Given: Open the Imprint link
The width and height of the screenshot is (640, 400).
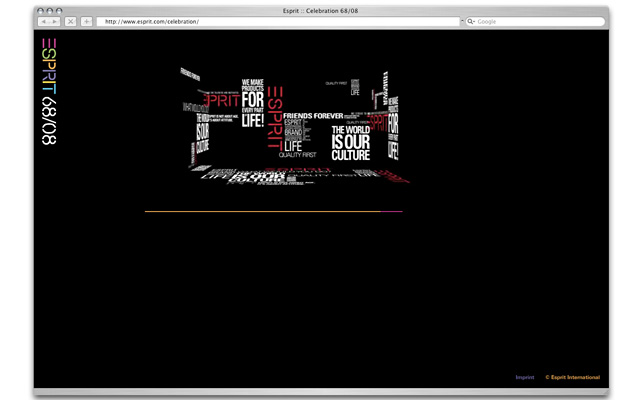Looking at the screenshot, I should coord(525,377).
